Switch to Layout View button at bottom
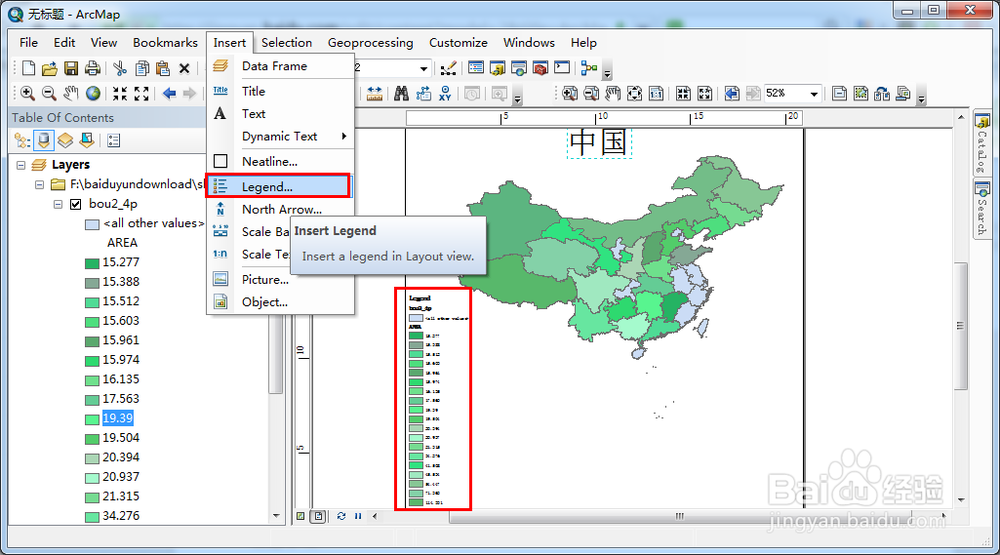Viewport: 1000px width, 555px height. tap(318, 516)
